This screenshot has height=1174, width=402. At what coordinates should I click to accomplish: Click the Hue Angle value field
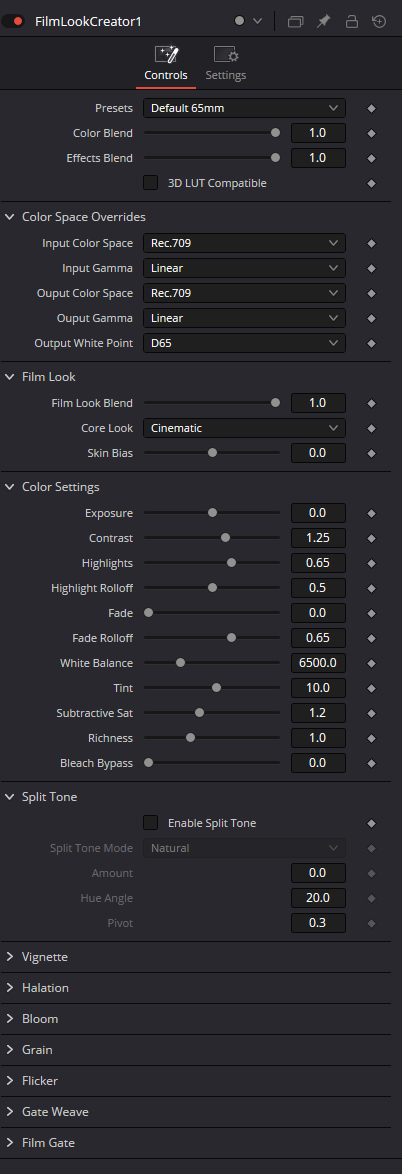click(x=318, y=898)
